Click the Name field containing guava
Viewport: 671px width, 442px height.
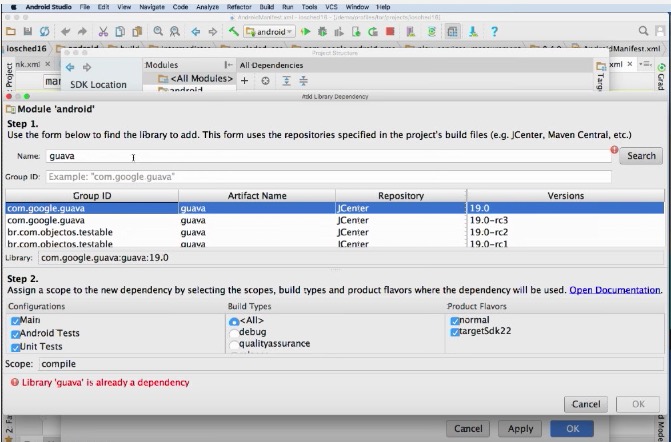coord(328,156)
